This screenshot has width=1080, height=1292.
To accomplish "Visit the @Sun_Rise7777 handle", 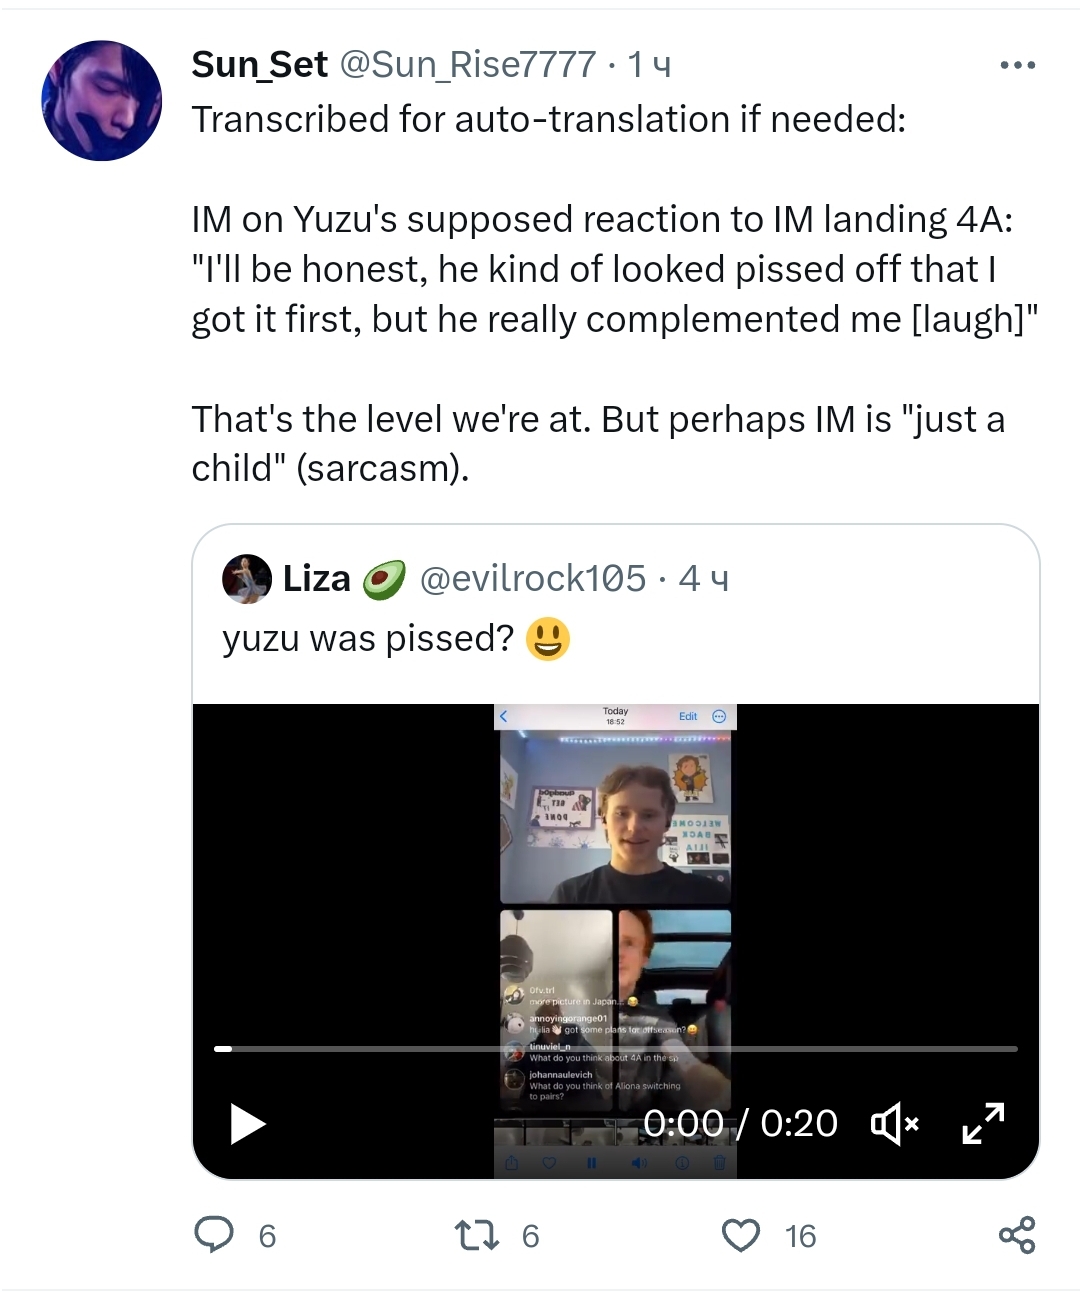I will 468,65.
